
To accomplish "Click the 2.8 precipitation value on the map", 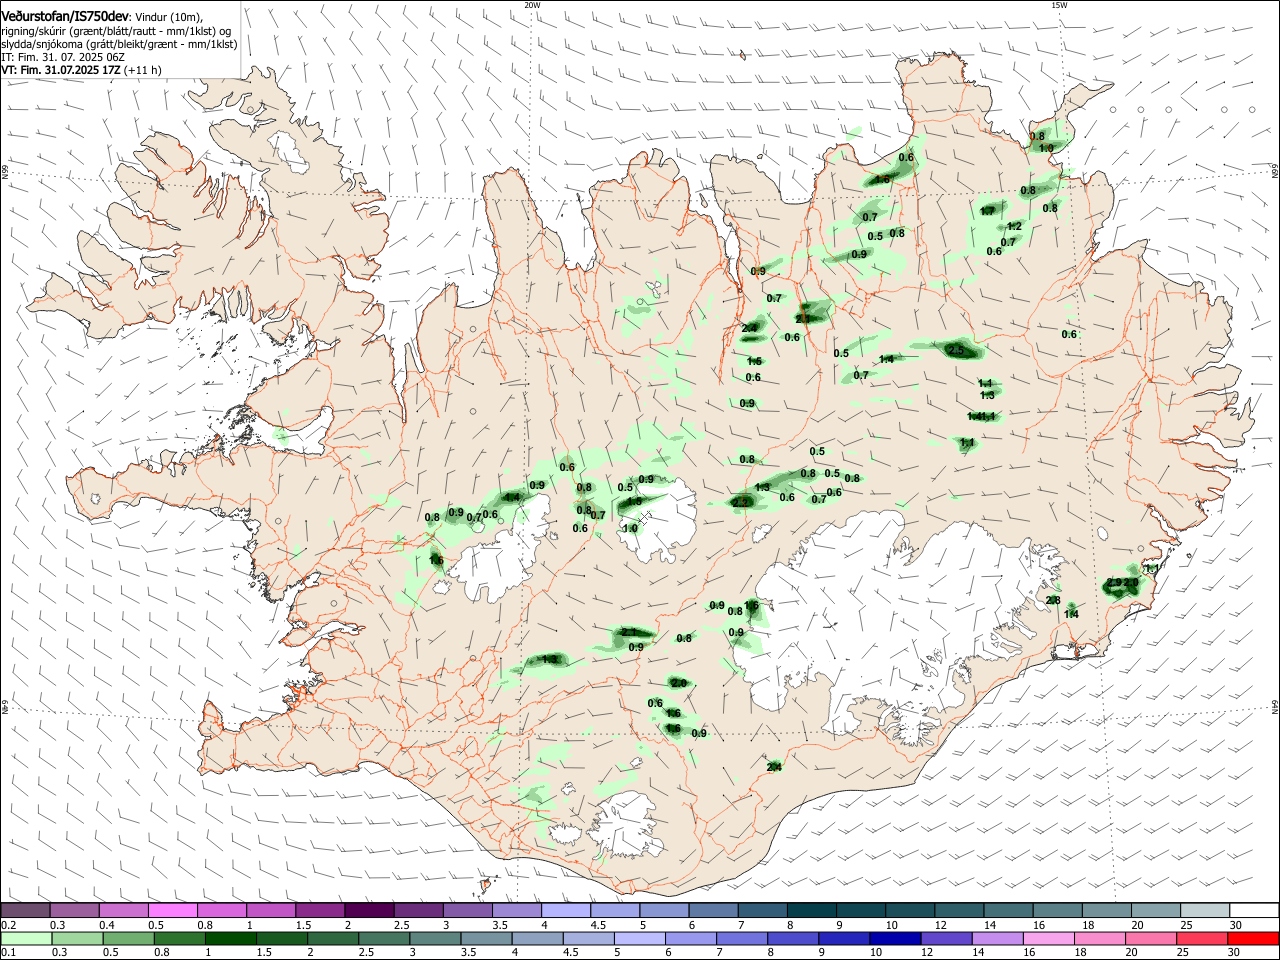I will tap(1053, 600).
